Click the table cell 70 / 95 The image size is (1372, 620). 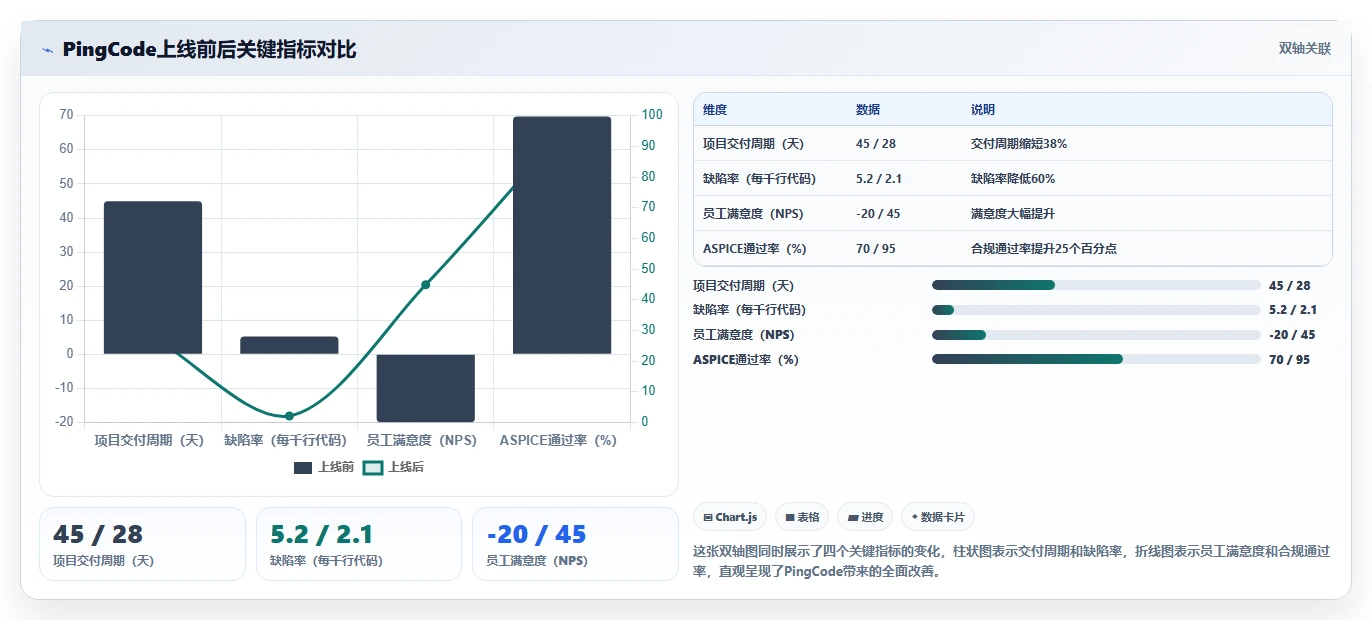click(876, 249)
